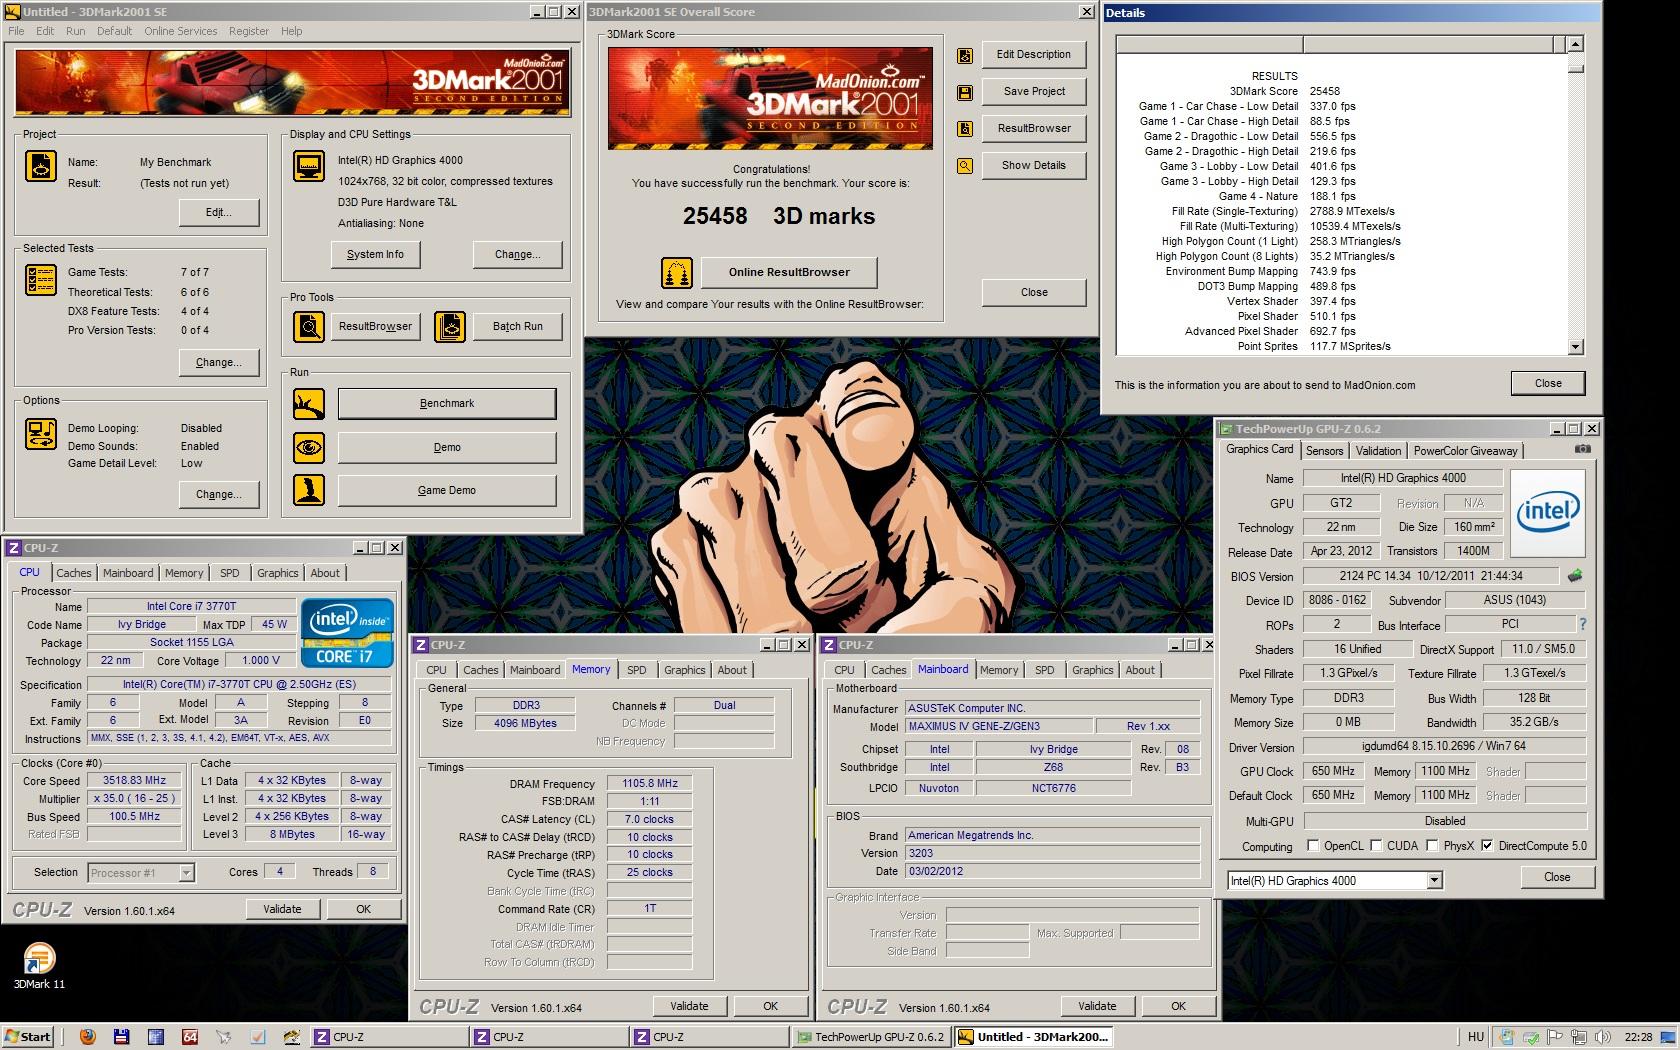Click the HU language indicator in the taskbar
Image resolution: width=1680 pixels, height=1050 pixels.
click(x=1476, y=1037)
